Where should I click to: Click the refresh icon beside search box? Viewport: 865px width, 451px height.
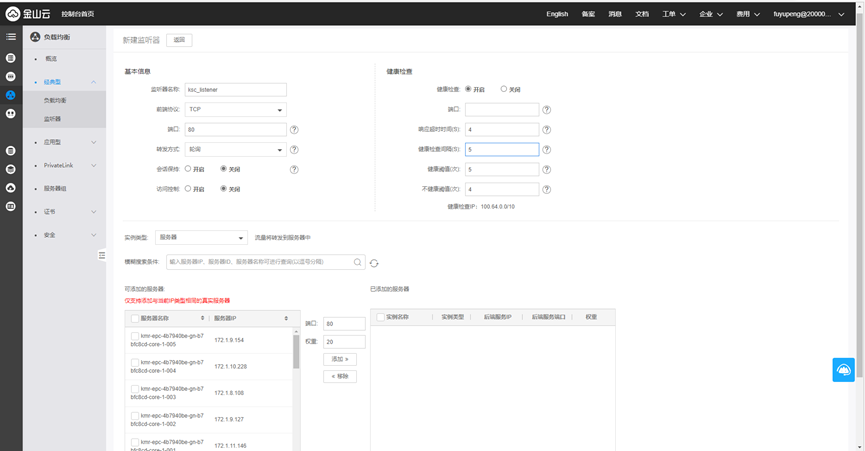(x=374, y=262)
